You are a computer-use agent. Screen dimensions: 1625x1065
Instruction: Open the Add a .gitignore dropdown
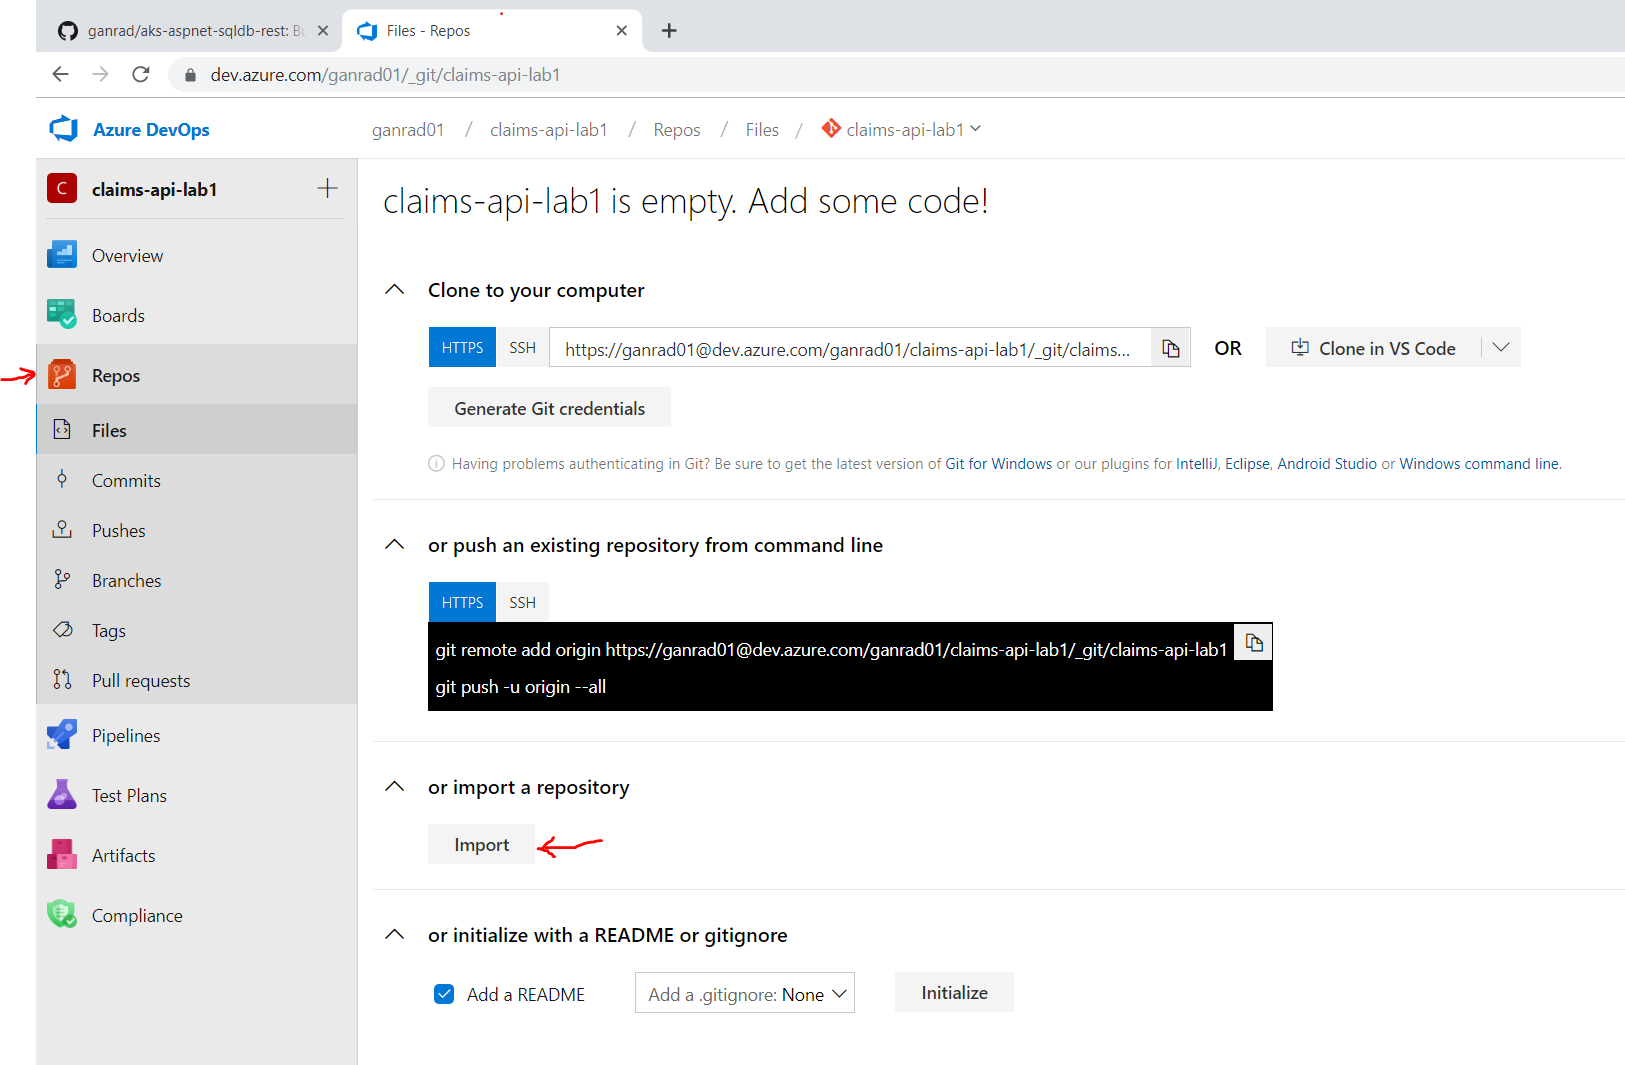click(x=745, y=993)
